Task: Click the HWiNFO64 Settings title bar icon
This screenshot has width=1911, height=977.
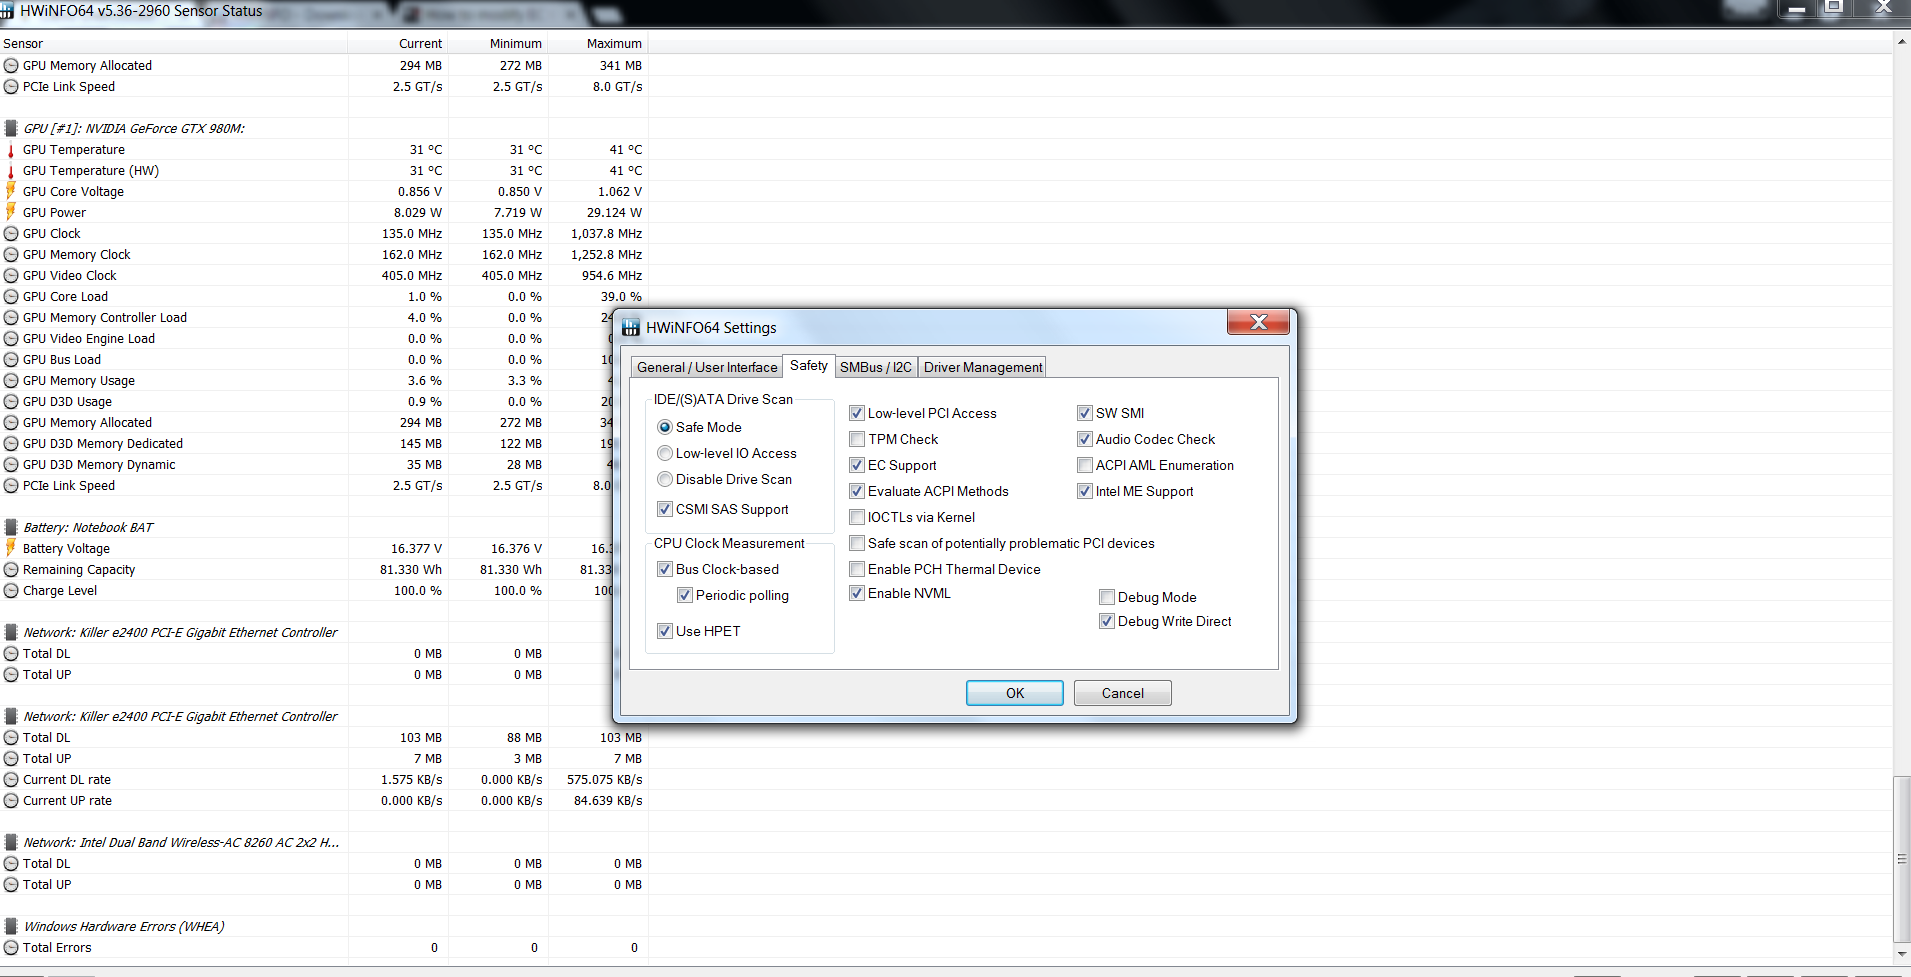Action: click(631, 327)
